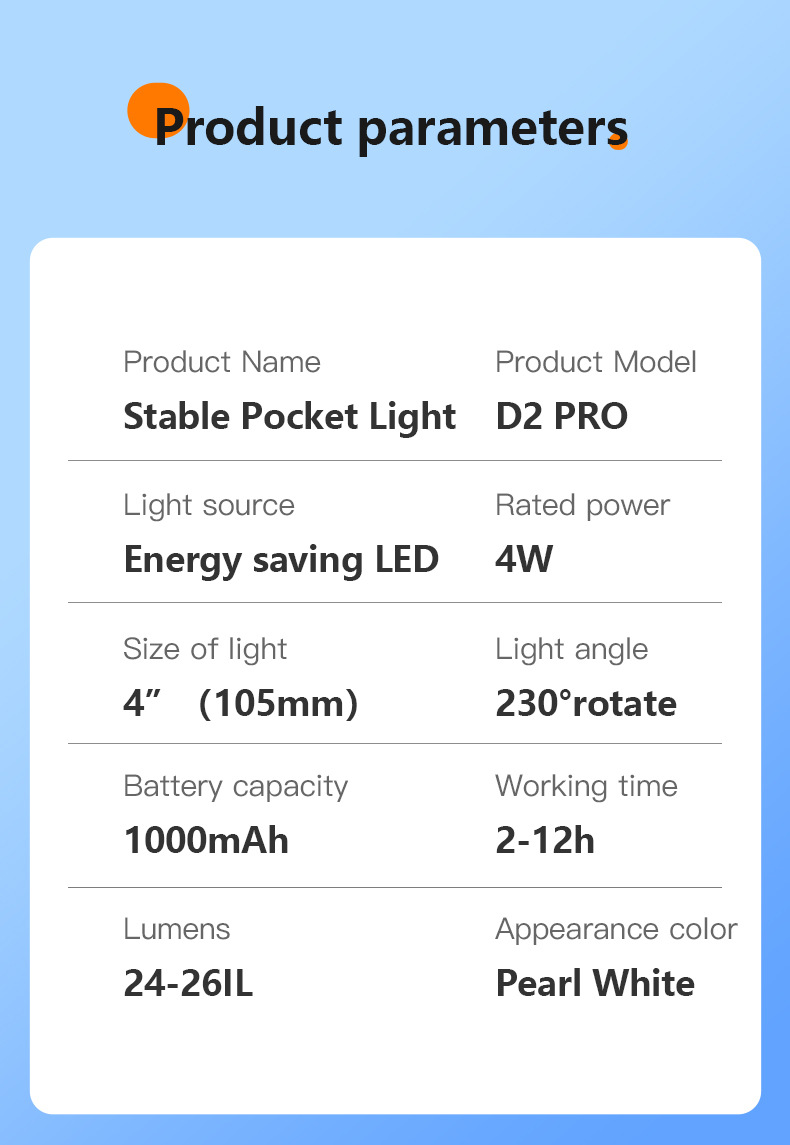Screen dimensions: 790x1145
Task: Select the "Battery capacity" label
Action: point(236,786)
